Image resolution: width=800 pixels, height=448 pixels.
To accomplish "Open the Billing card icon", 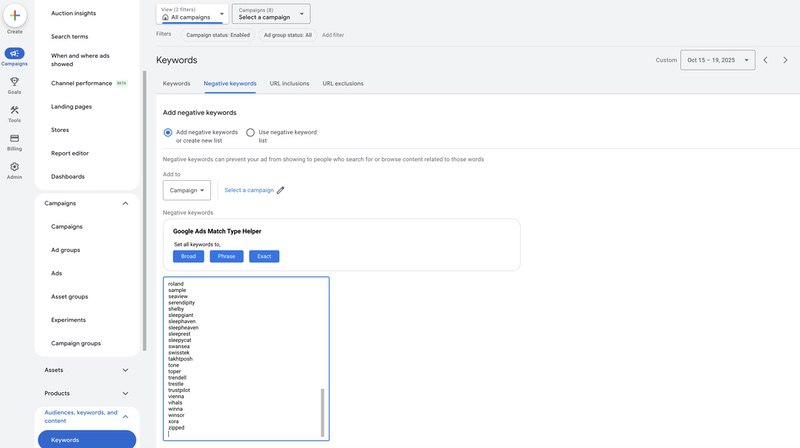I will point(14,138).
